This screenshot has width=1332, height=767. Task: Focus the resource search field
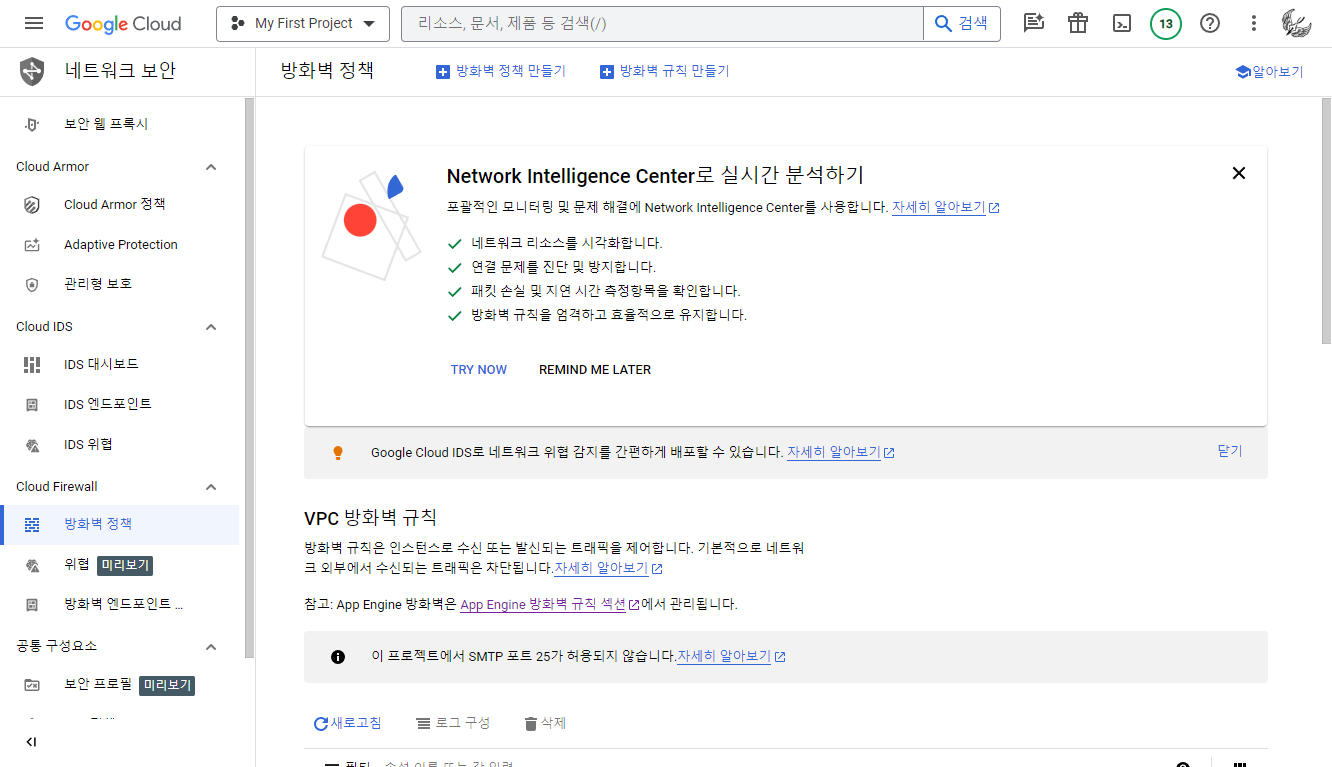662,23
